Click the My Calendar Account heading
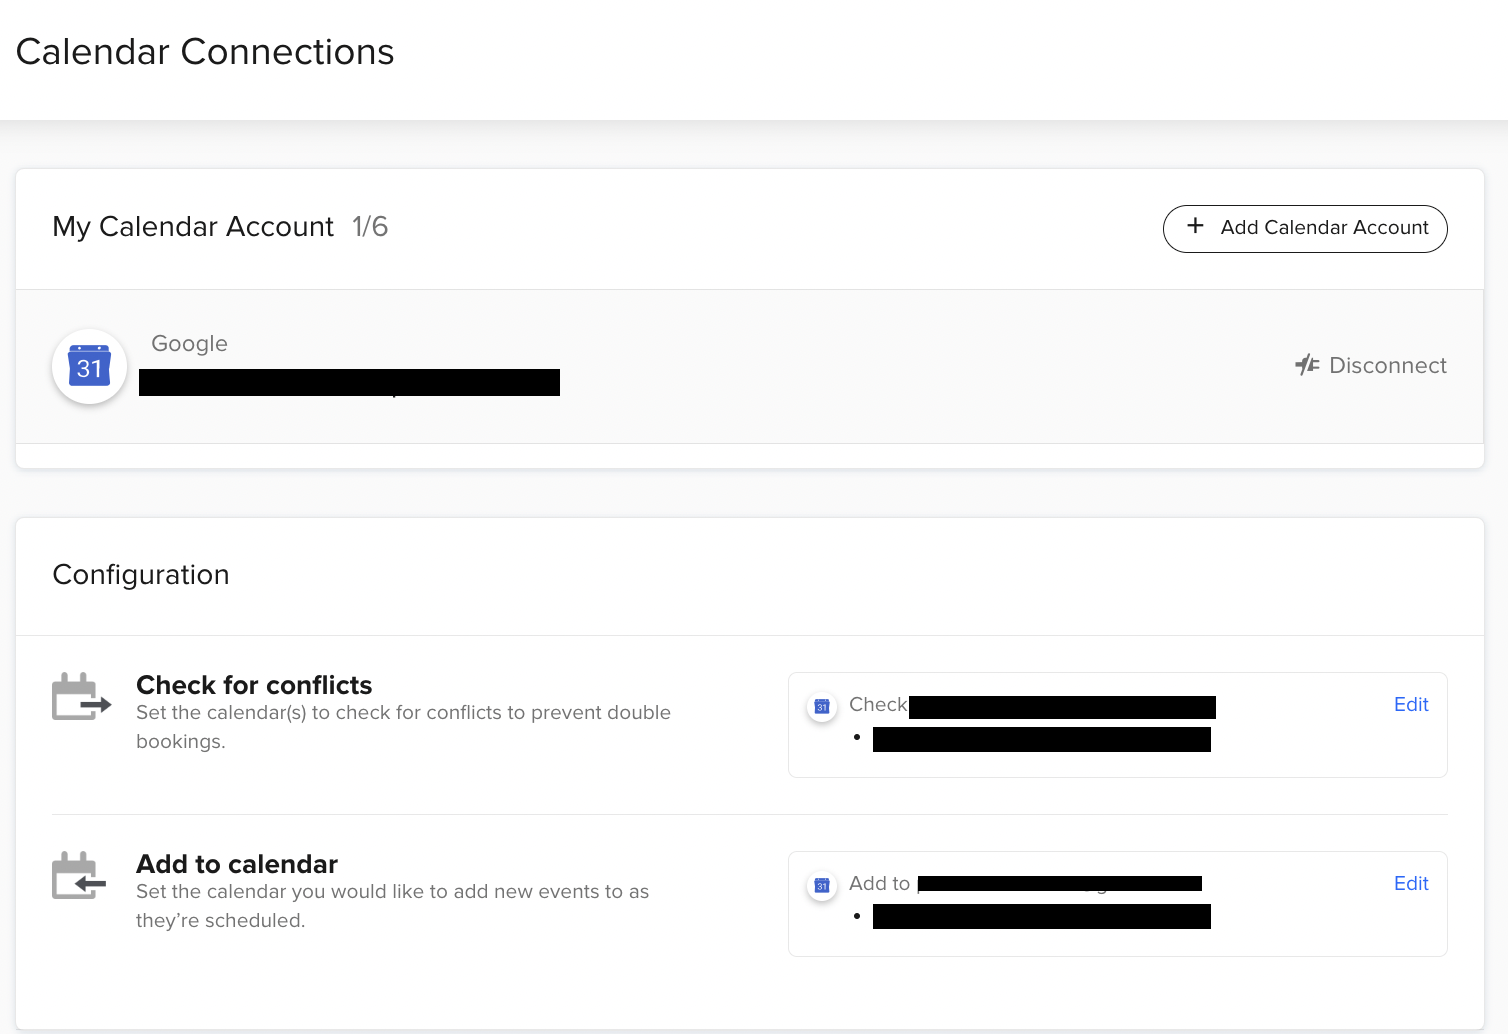 point(193,227)
